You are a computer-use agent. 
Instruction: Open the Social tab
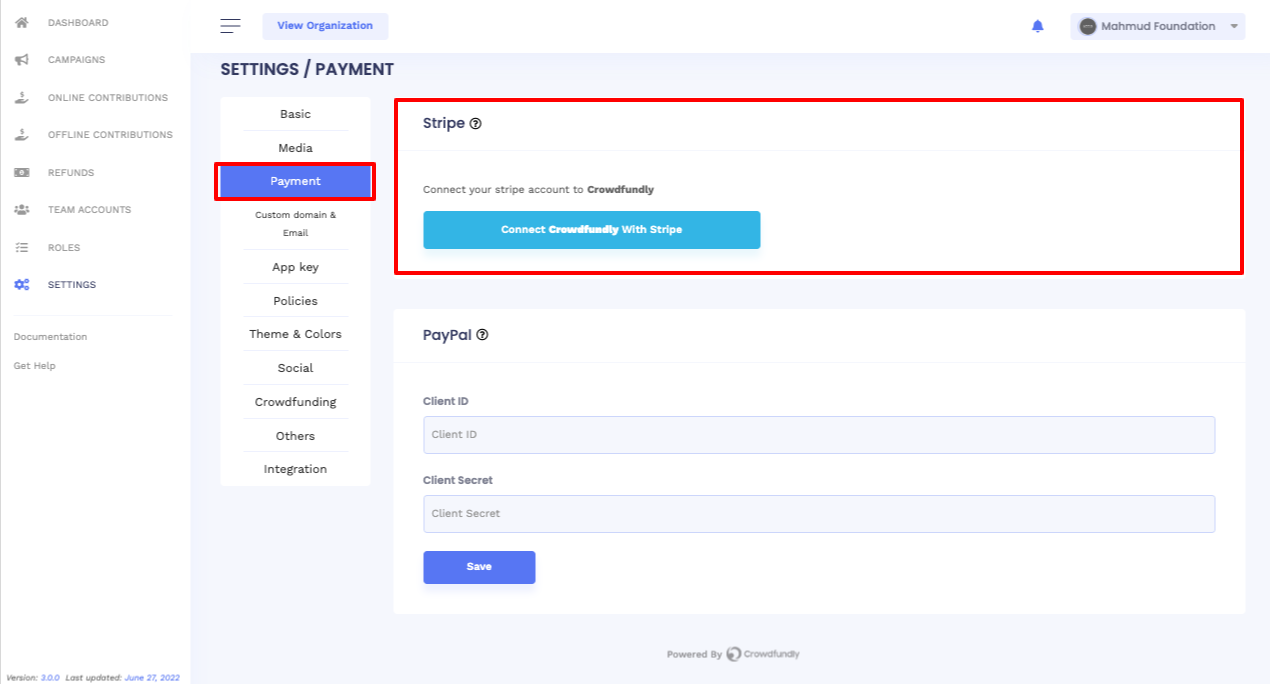coord(295,368)
